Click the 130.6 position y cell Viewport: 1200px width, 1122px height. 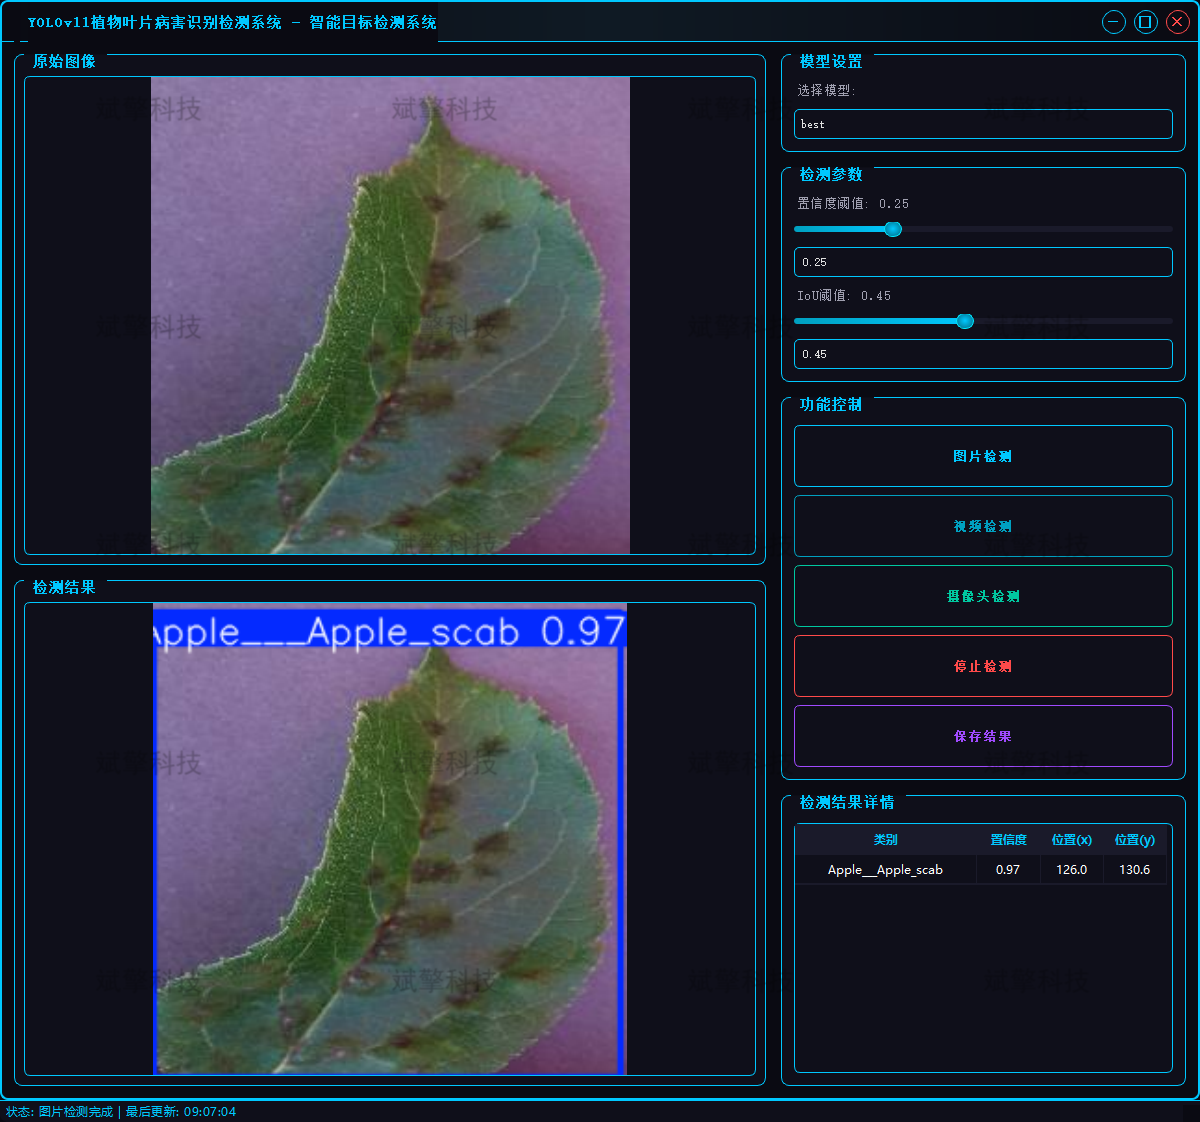tap(1134, 870)
